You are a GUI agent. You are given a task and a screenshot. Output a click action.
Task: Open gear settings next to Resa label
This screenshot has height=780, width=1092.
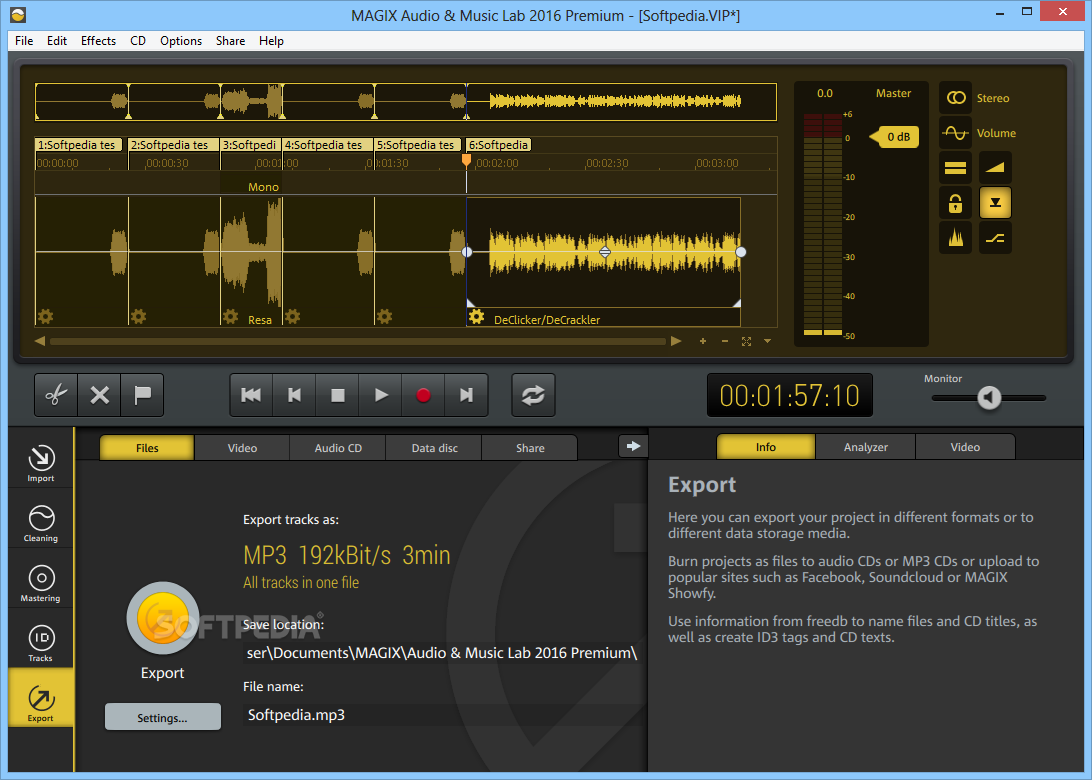click(231, 317)
